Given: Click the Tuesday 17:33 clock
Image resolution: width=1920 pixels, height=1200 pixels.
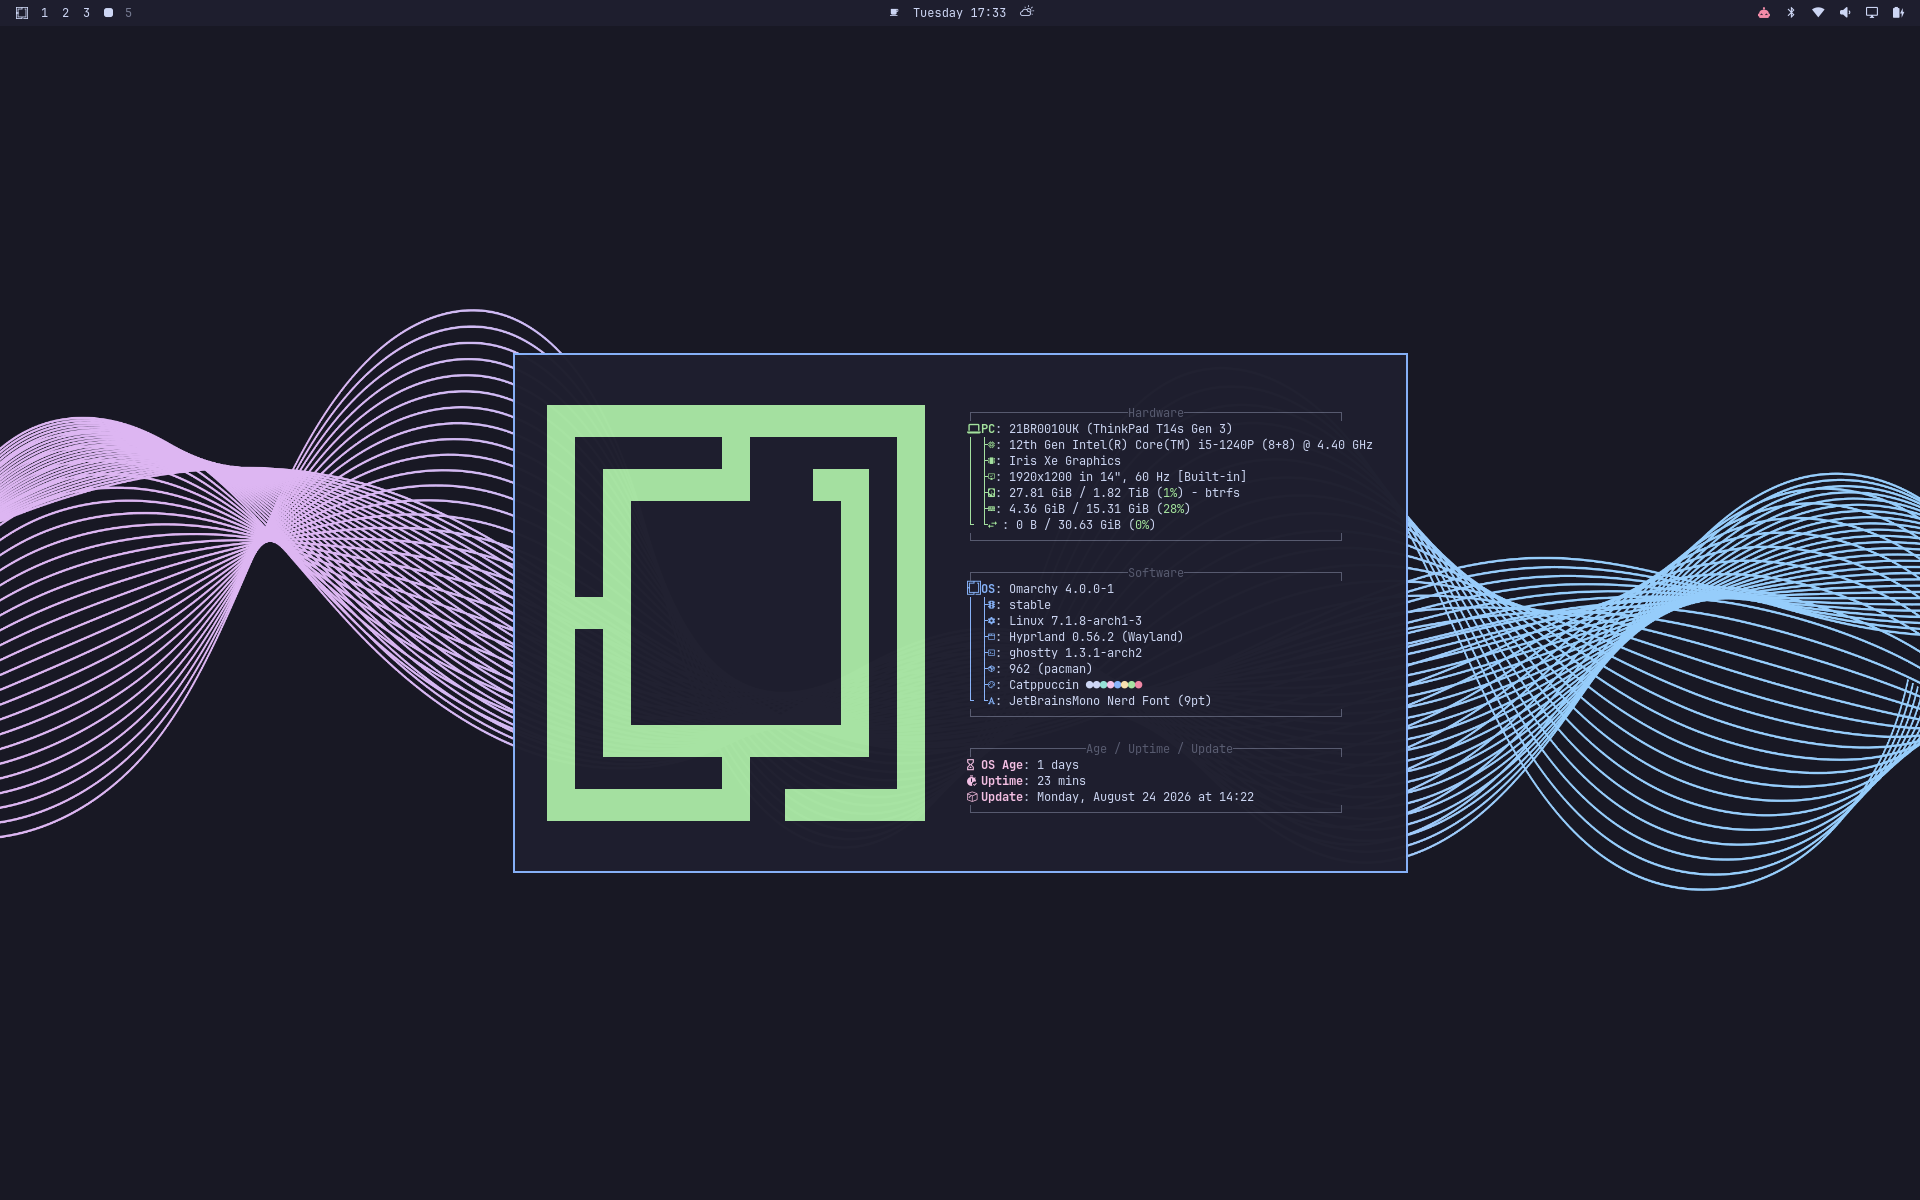Looking at the screenshot, I should pos(959,13).
